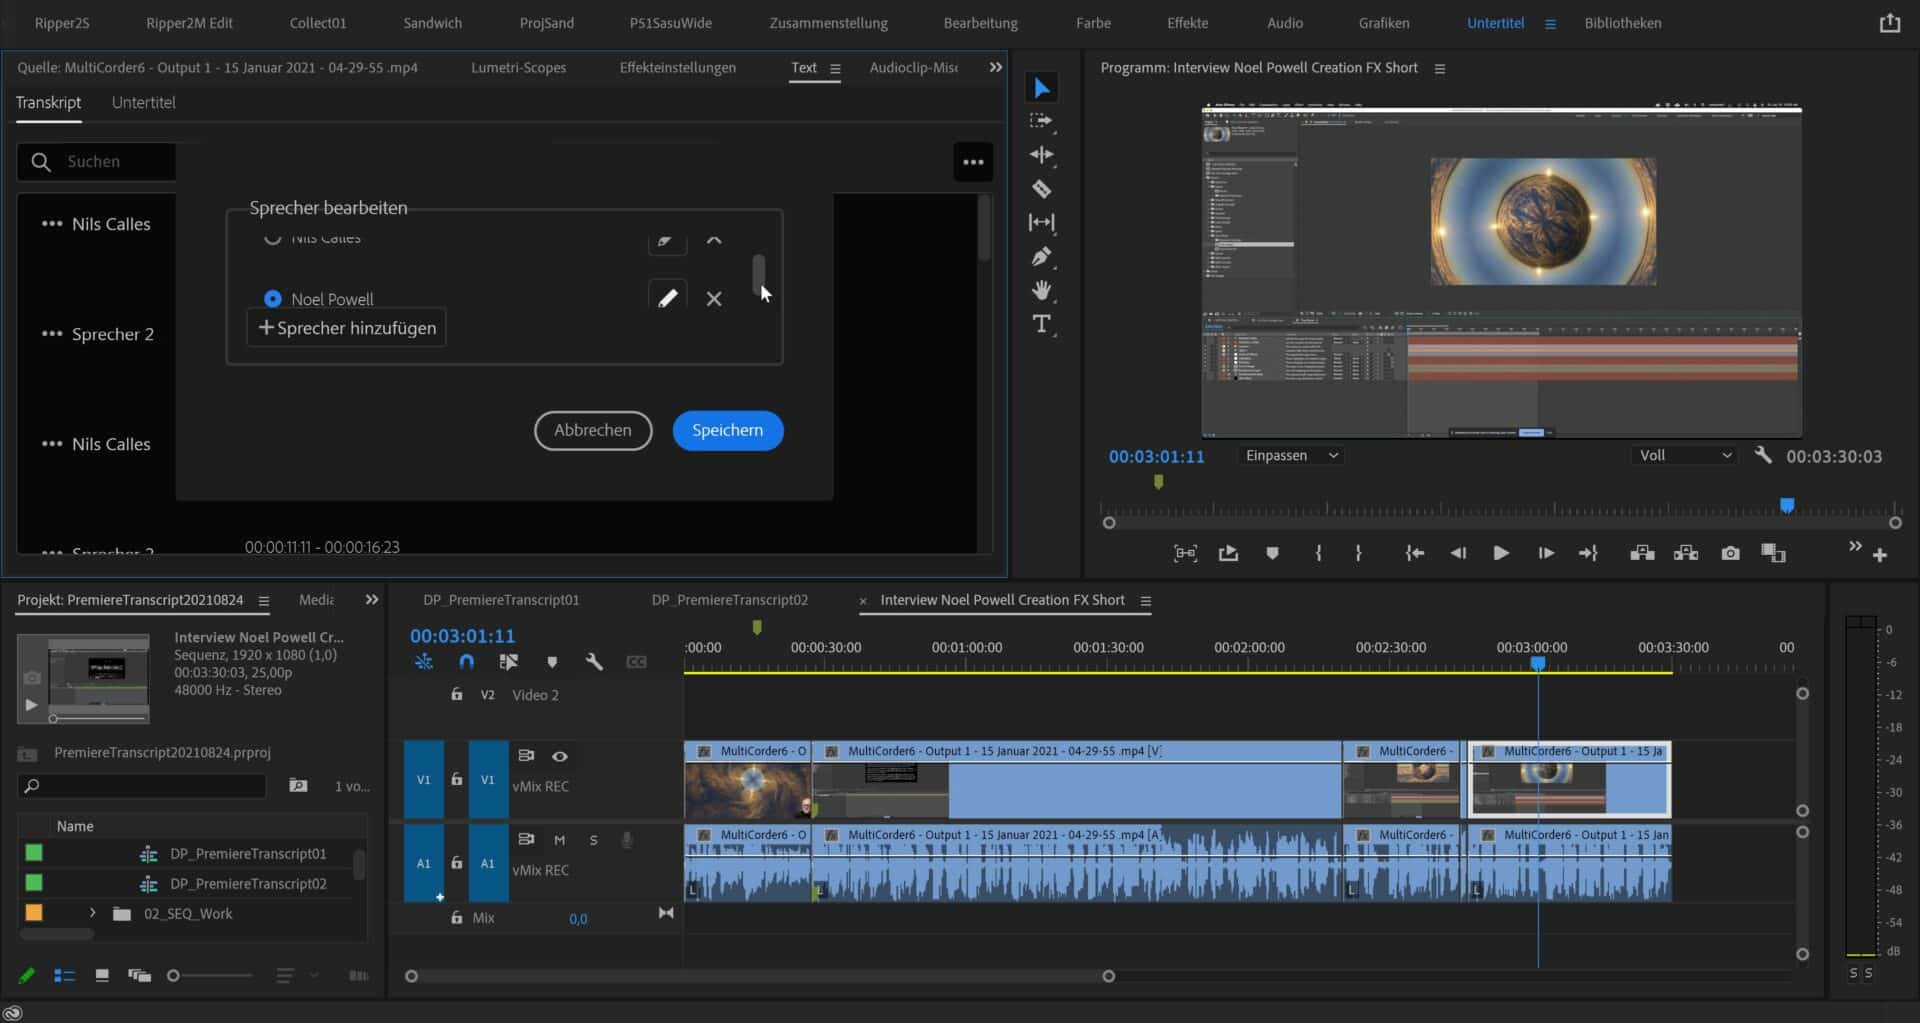Open the Voll playback resolution dropdown
Image resolution: width=1920 pixels, height=1023 pixels.
[x=1684, y=455]
